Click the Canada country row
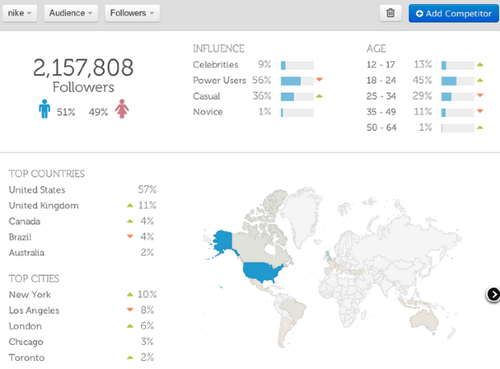The width and height of the screenshot is (500, 369). (x=83, y=221)
